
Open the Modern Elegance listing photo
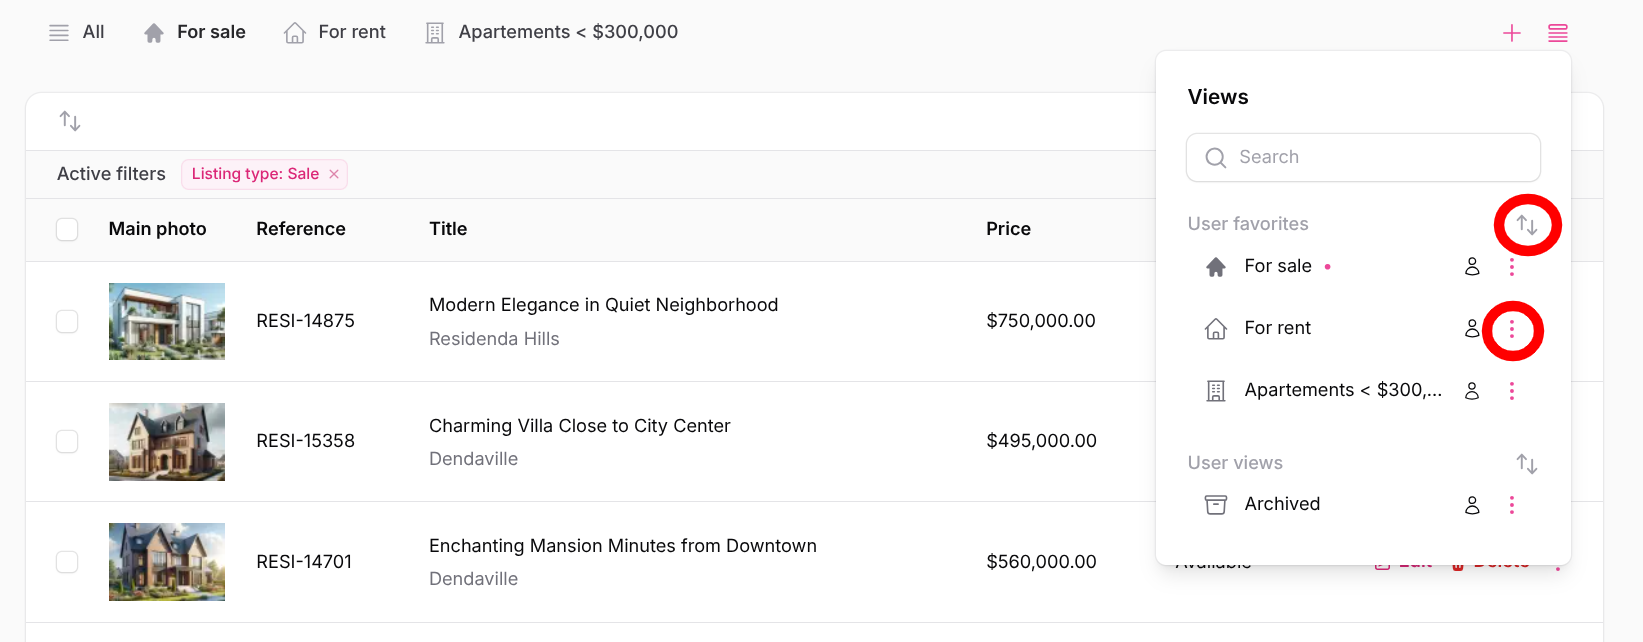click(166, 321)
